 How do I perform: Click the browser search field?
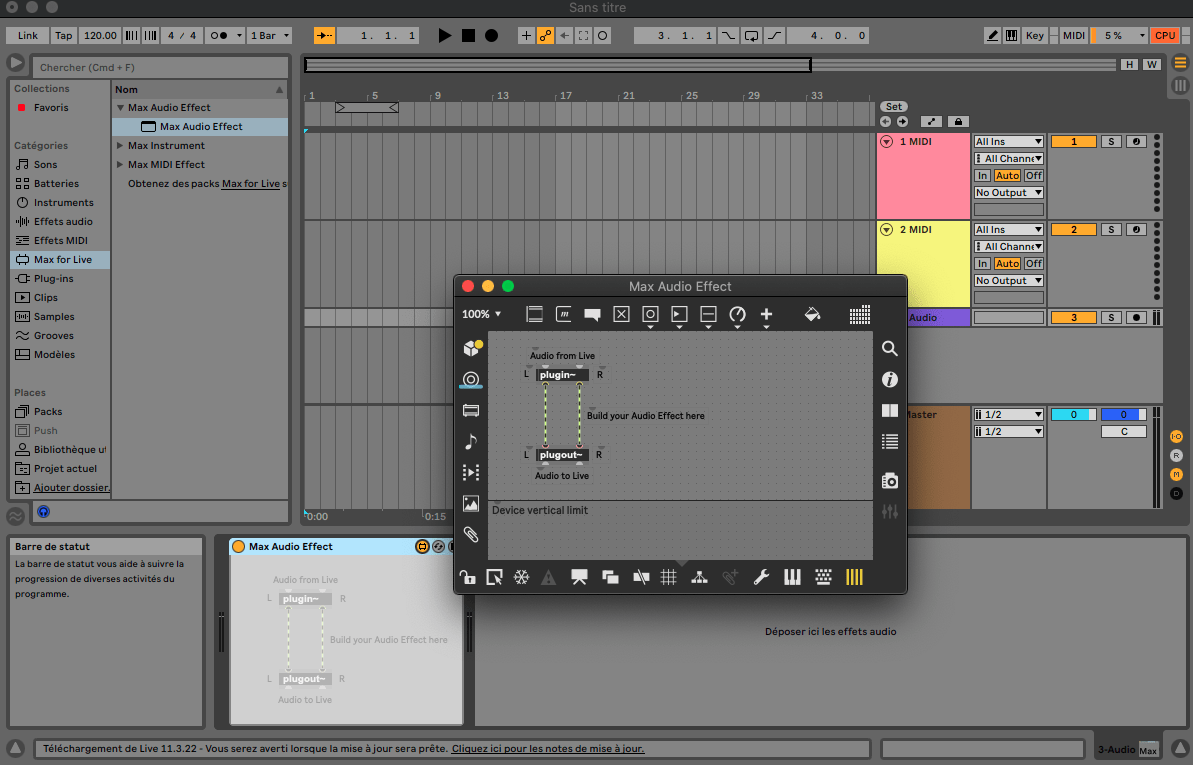click(x=160, y=67)
